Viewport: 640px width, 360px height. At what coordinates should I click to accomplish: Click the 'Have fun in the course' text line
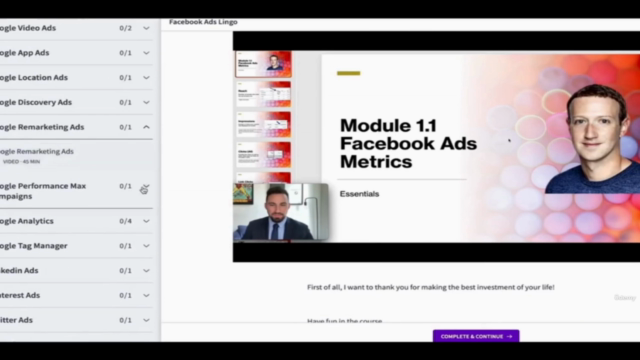(344, 321)
